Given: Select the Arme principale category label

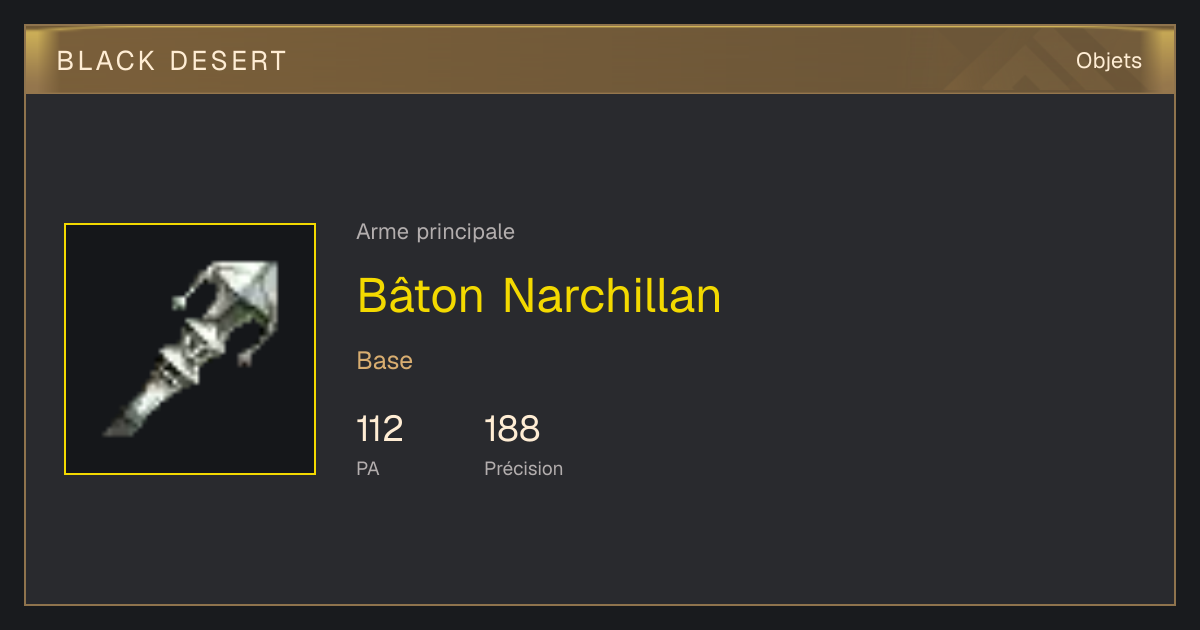Looking at the screenshot, I should coord(436,232).
